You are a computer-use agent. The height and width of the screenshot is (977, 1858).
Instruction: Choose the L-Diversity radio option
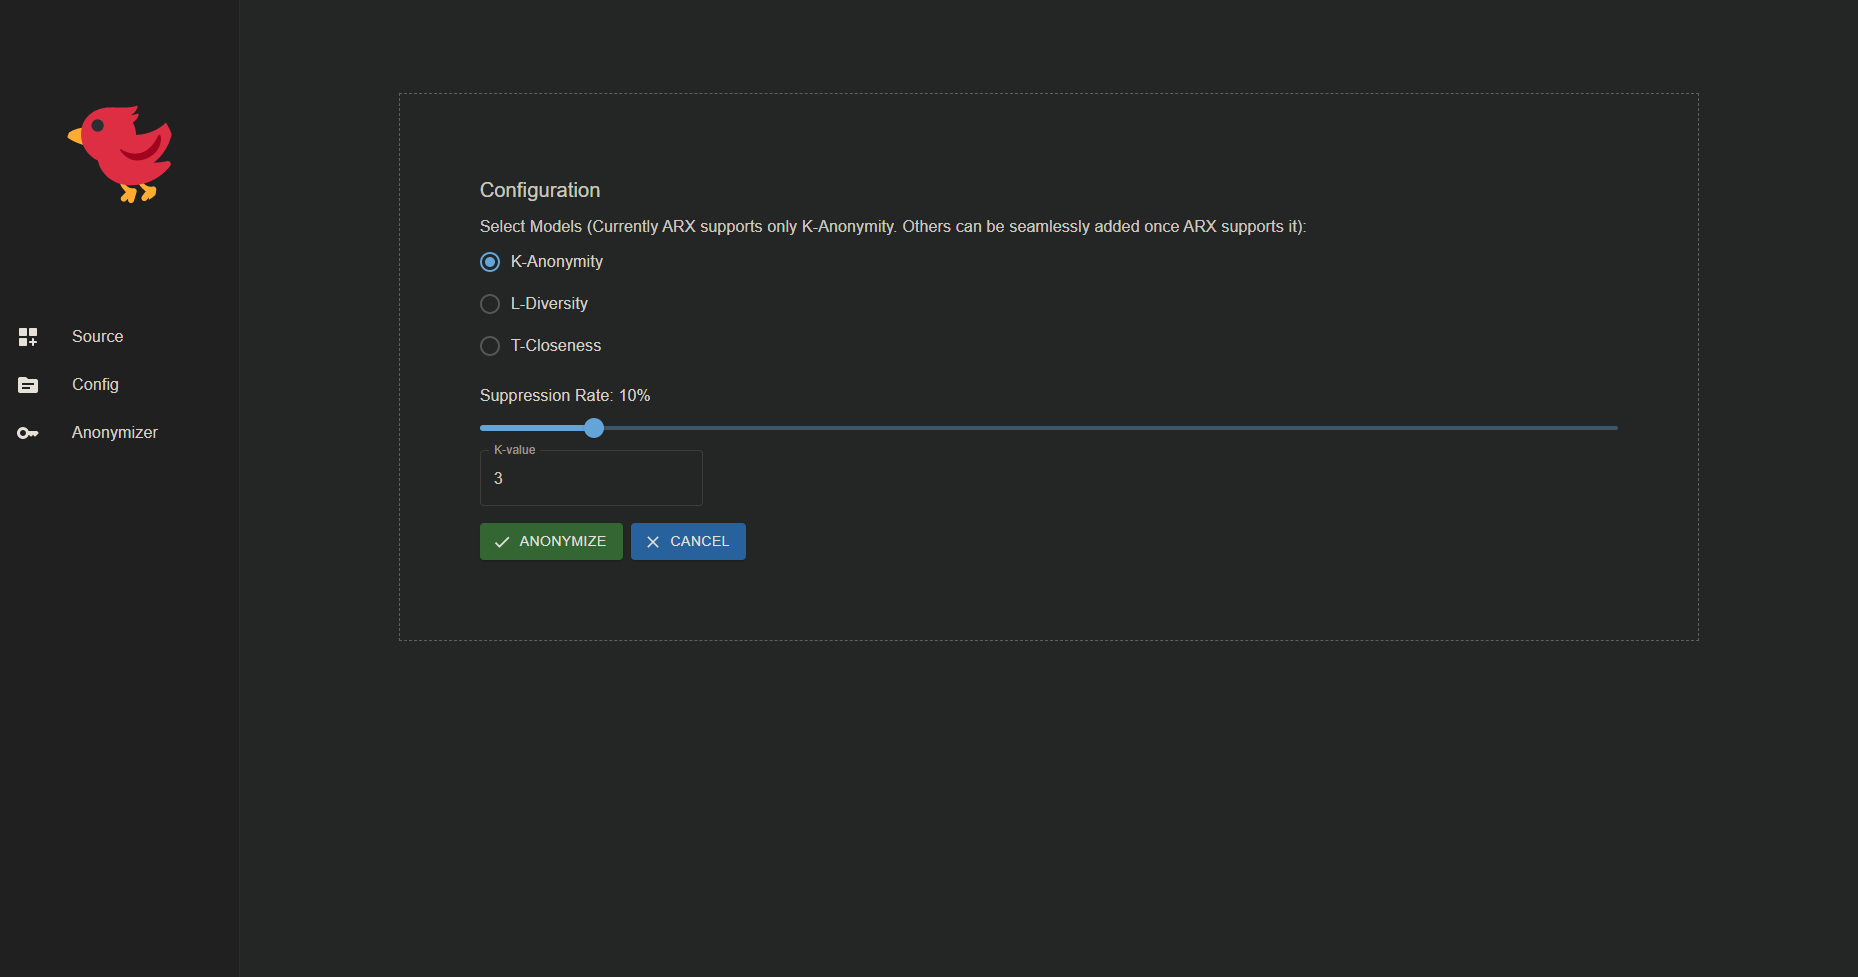[x=490, y=304]
